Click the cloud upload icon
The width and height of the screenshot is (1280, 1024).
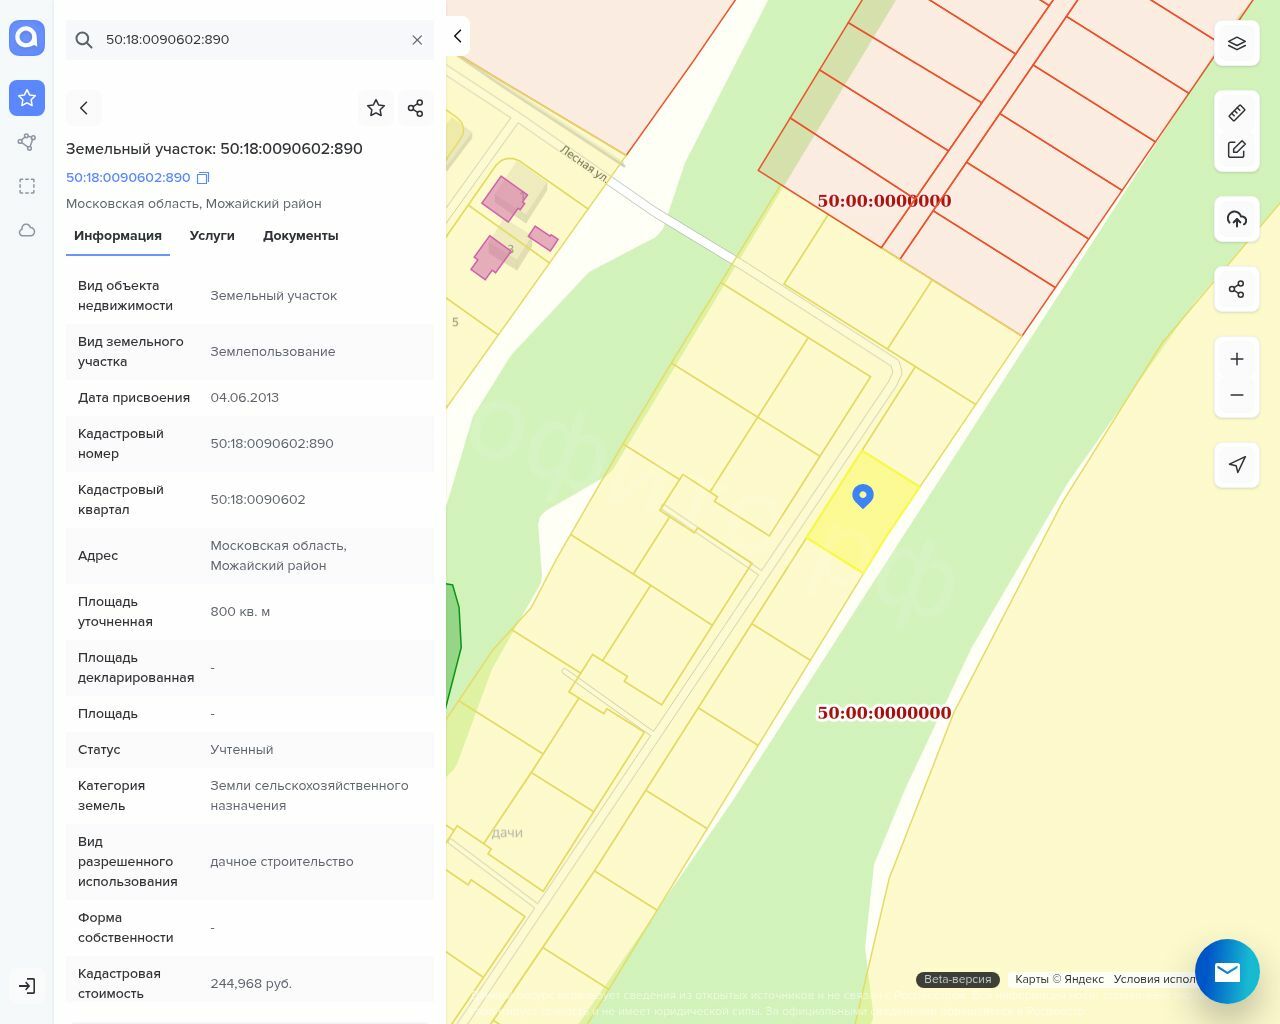[x=1236, y=219]
